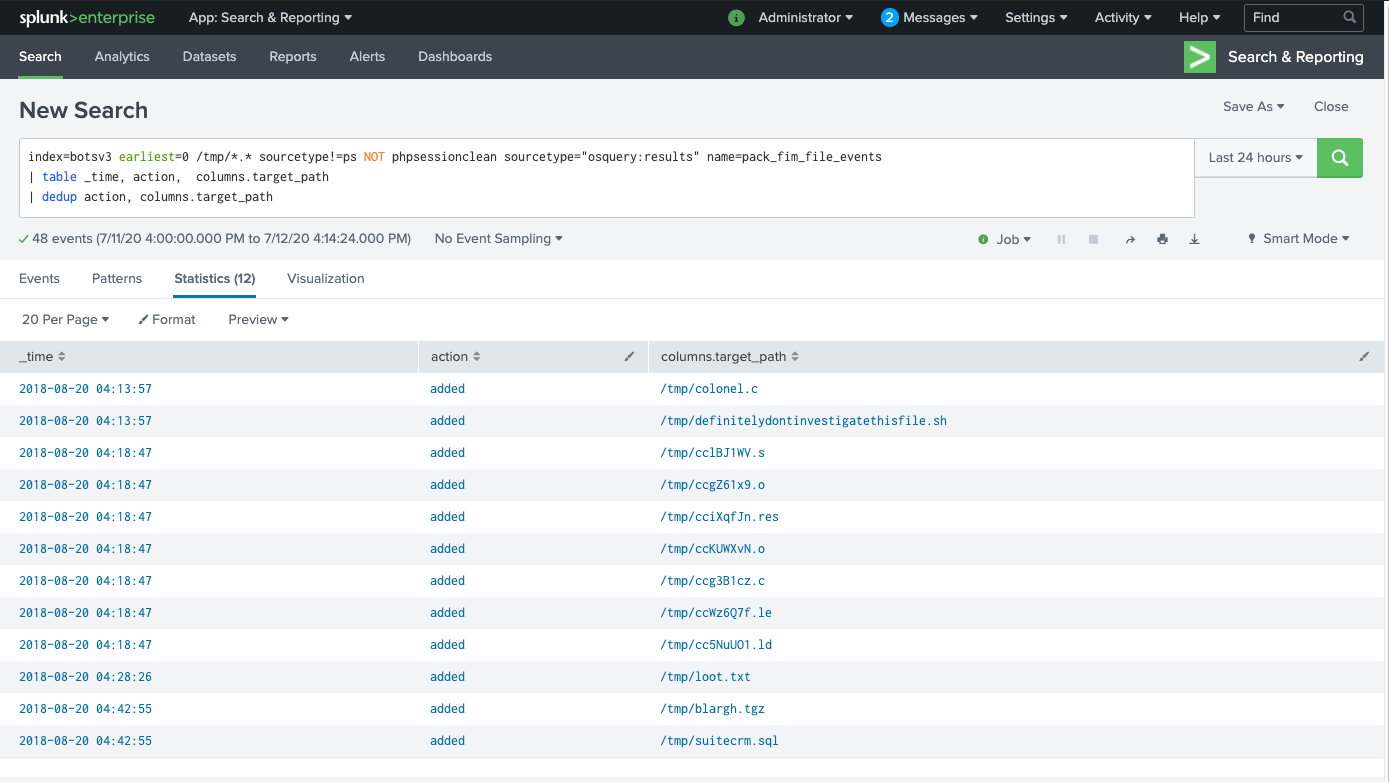Go to Datasets nav tab
Image resolution: width=1389 pixels, height=782 pixels.
point(209,57)
